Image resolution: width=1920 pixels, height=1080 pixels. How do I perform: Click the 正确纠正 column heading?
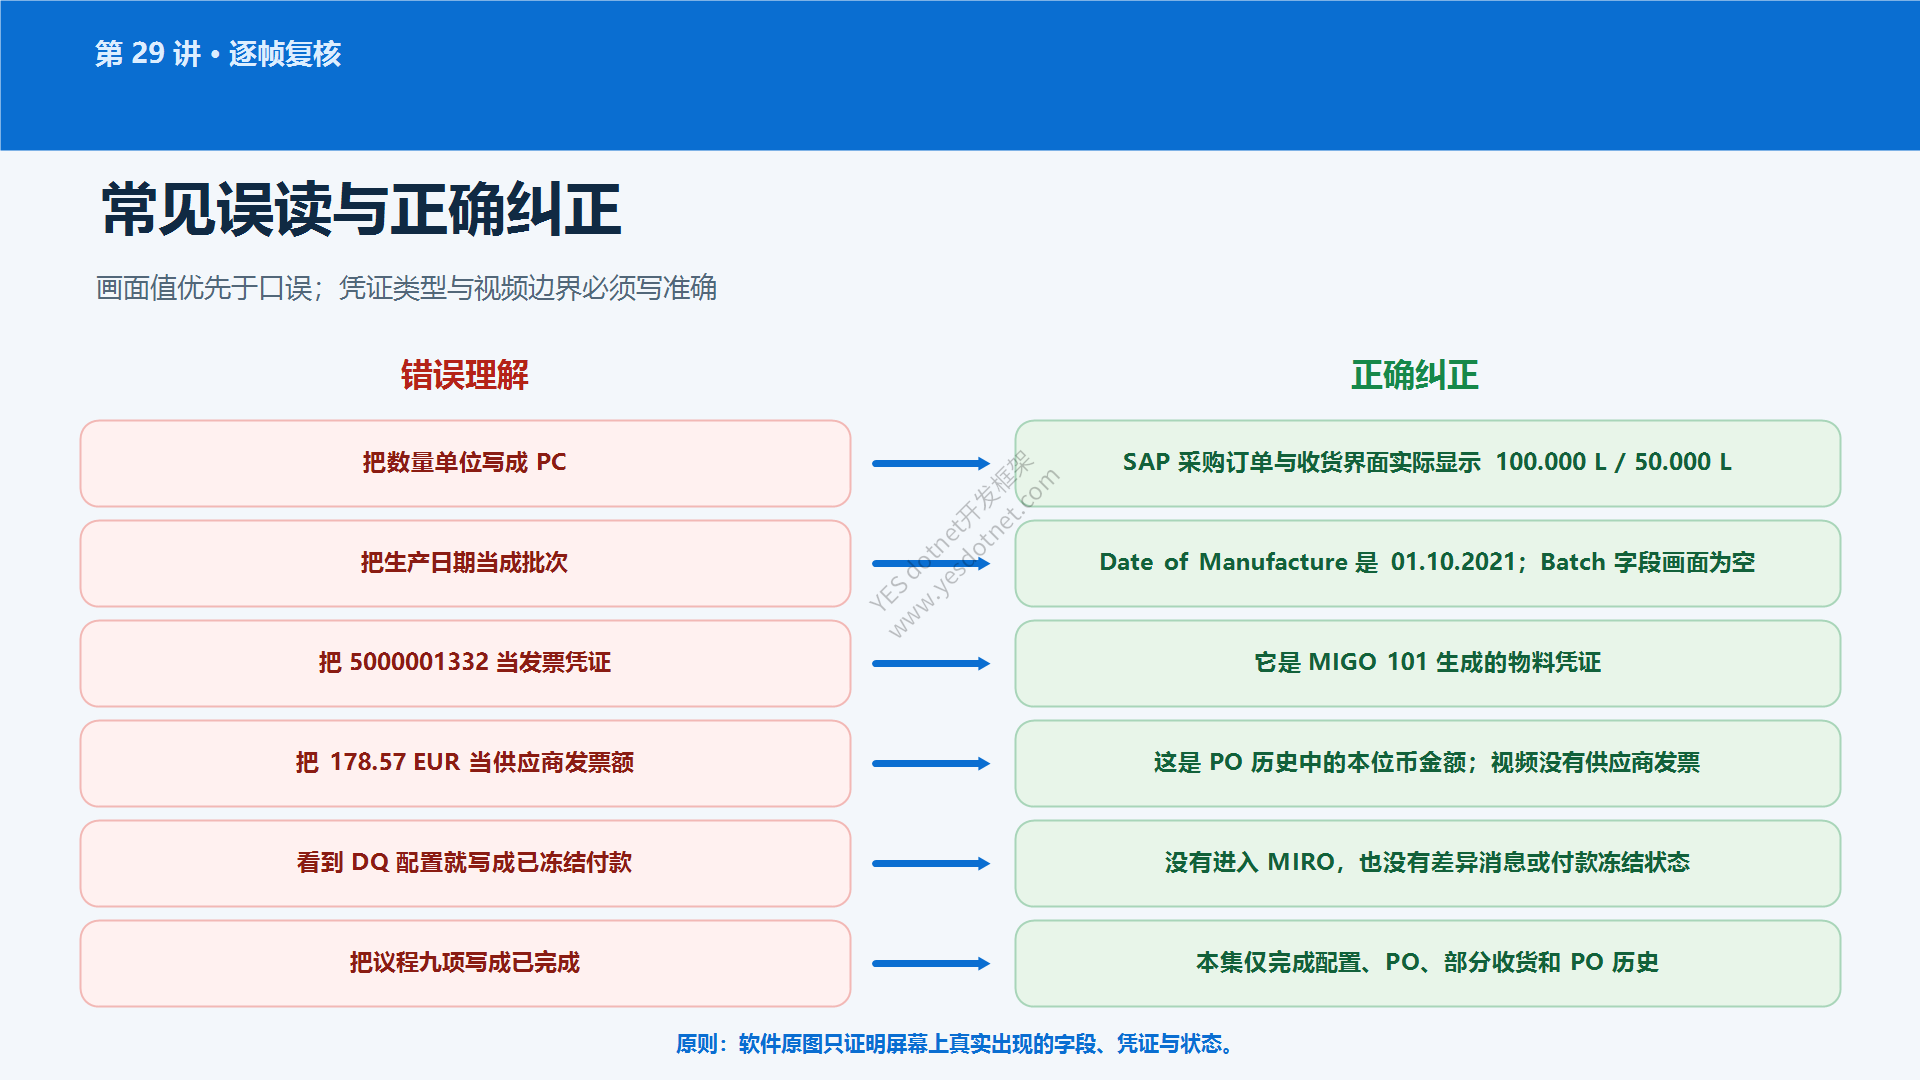[1415, 375]
